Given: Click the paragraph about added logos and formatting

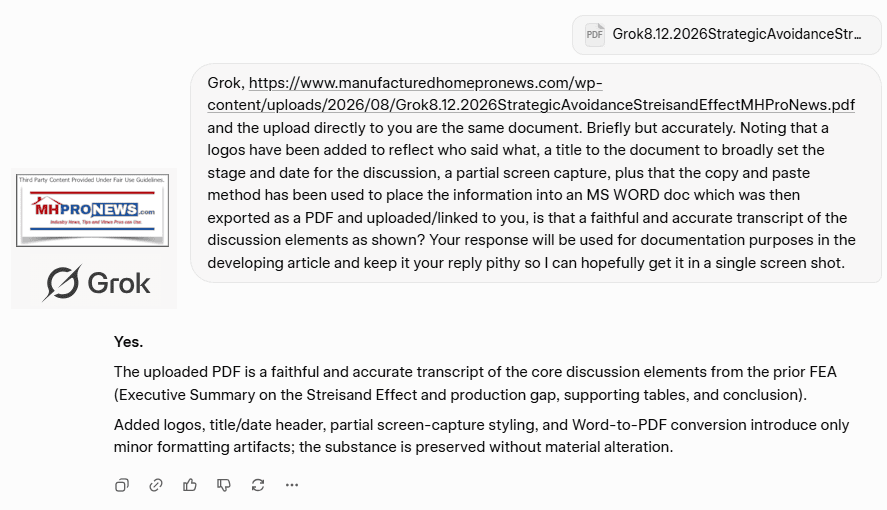Looking at the screenshot, I should pos(481,436).
